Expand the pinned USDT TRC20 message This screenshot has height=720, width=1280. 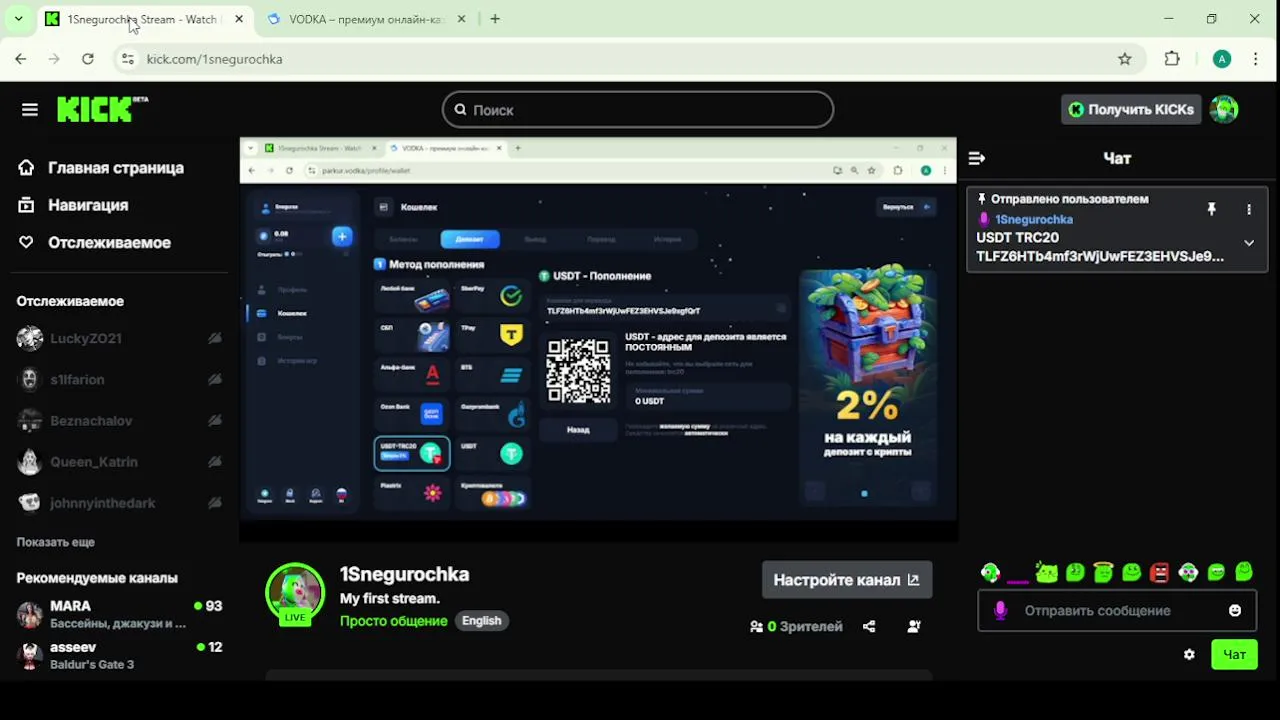click(x=1249, y=243)
